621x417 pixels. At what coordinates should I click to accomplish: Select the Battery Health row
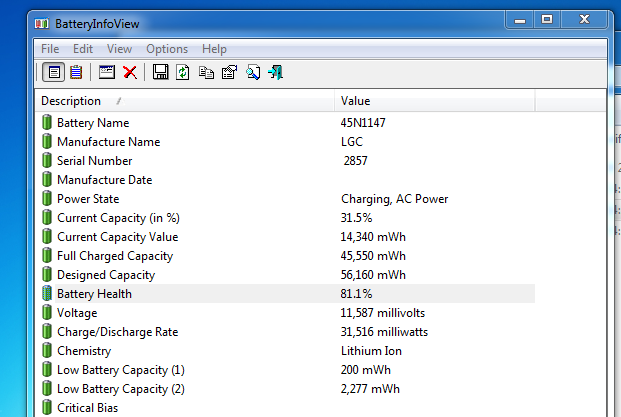pos(288,294)
